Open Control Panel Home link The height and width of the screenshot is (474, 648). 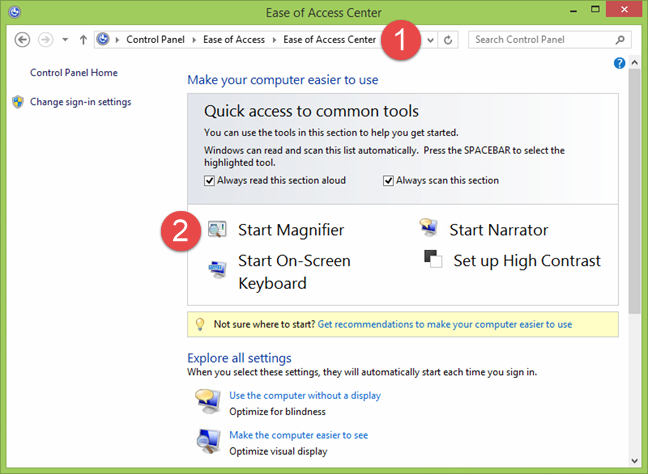click(x=74, y=73)
